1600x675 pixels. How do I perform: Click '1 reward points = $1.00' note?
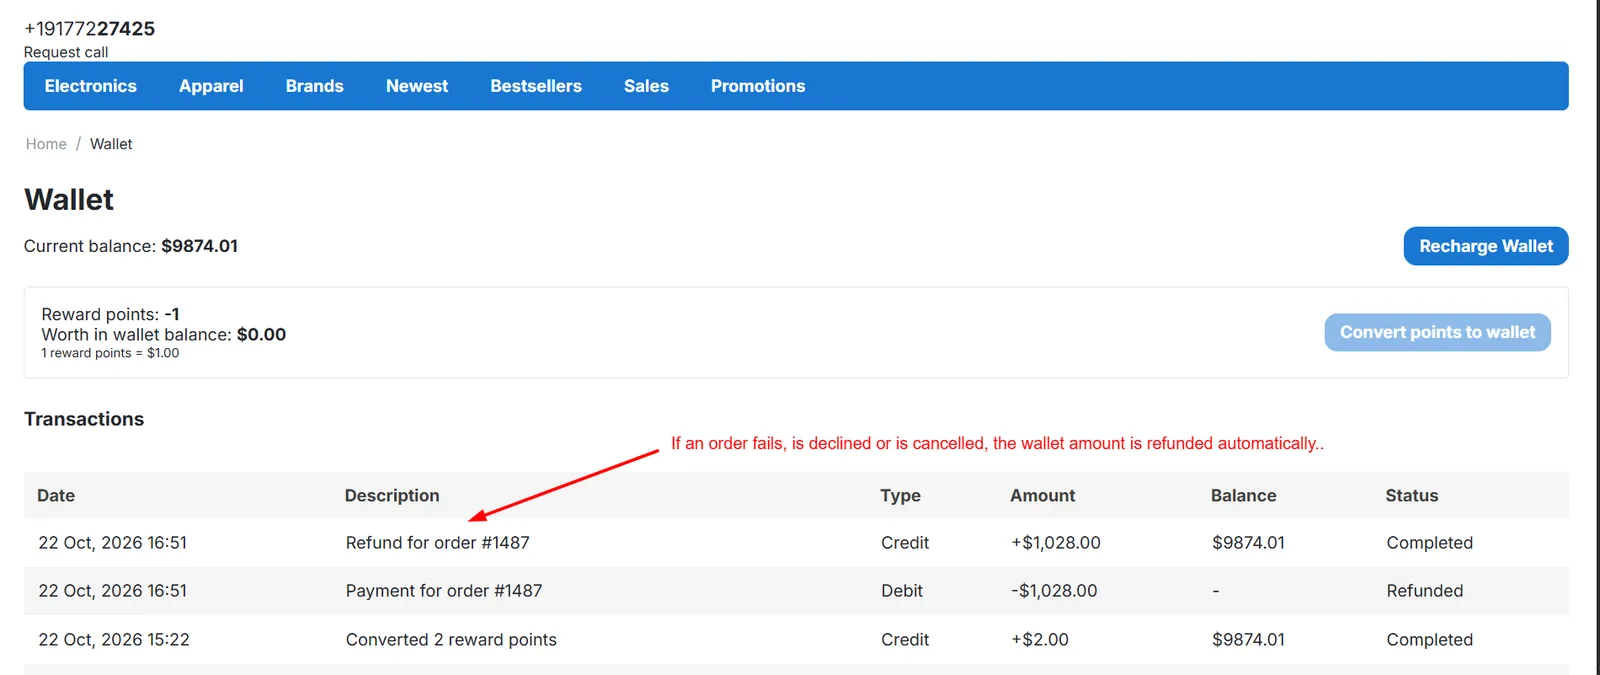coord(110,353)
